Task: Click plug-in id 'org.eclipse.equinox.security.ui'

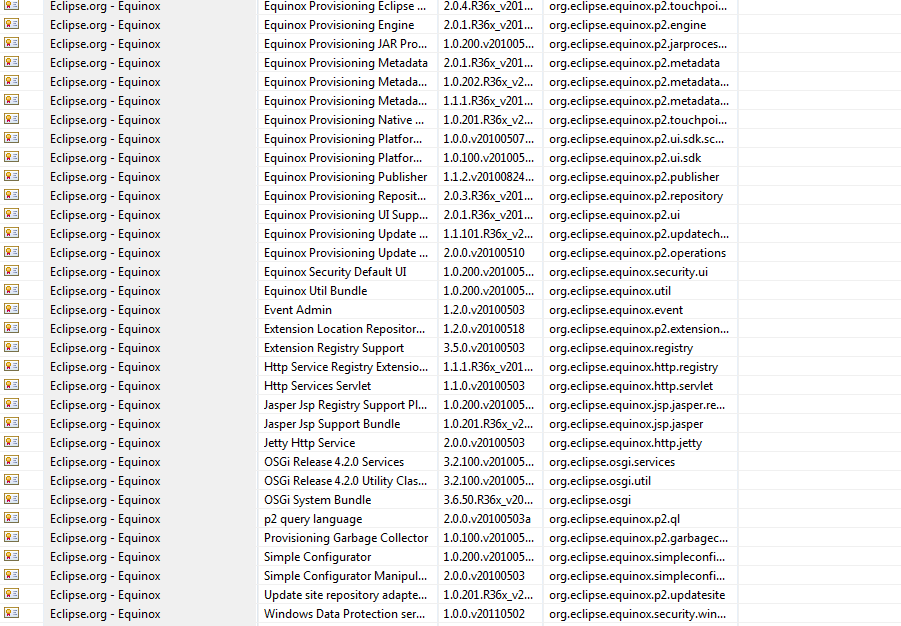Action: [628, 271]
